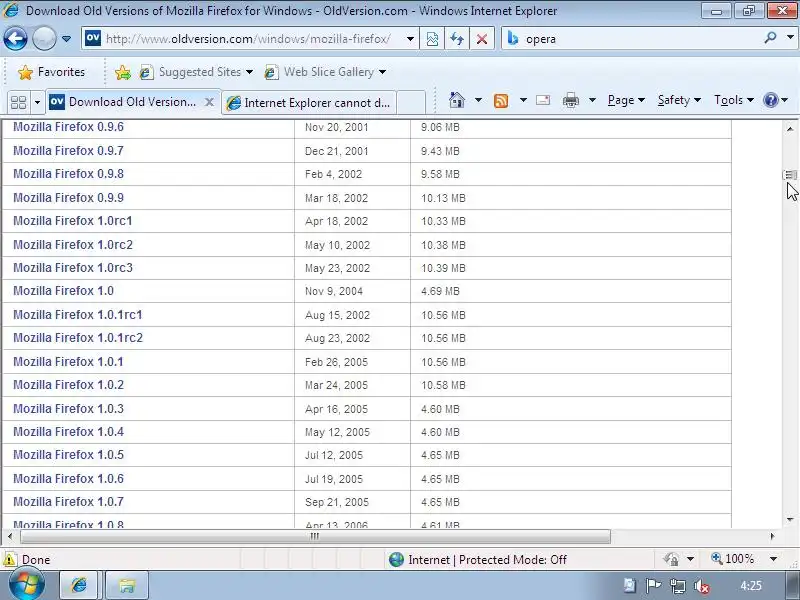Click Internet Explorer taskbar icon
Screen dimensions: 800x600
pos(79,585)
